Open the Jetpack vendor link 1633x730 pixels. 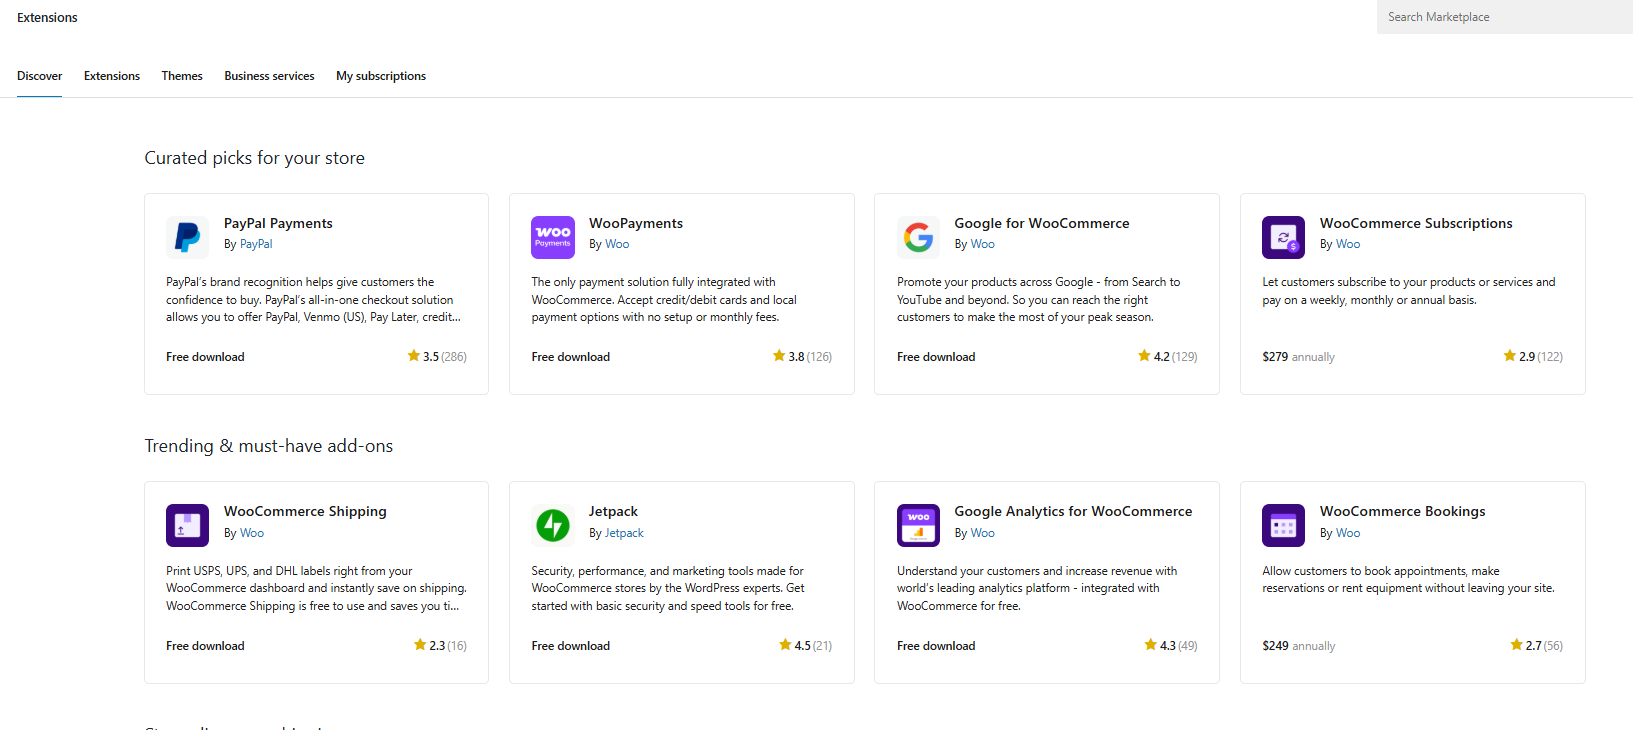624,533
